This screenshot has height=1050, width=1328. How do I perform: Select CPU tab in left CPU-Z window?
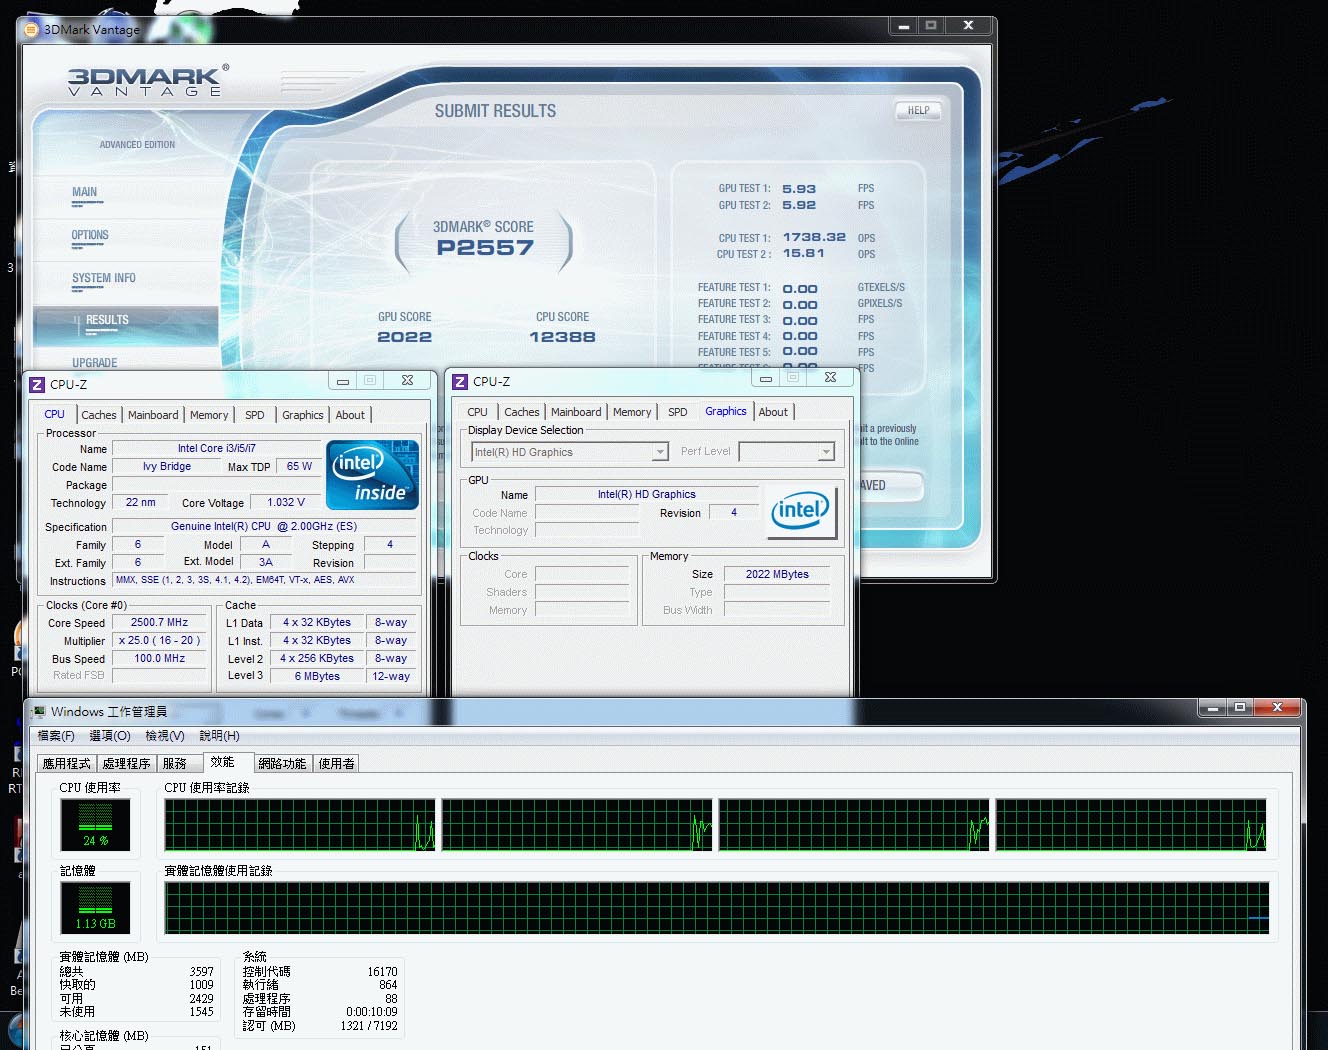(x=55, y=414)
